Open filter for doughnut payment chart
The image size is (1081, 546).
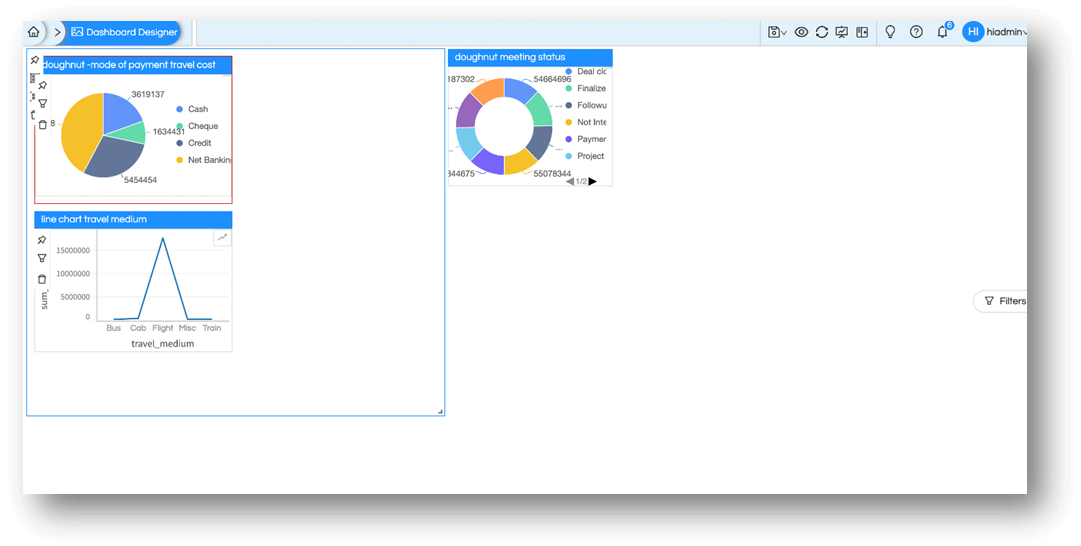[x=43, y=103]
